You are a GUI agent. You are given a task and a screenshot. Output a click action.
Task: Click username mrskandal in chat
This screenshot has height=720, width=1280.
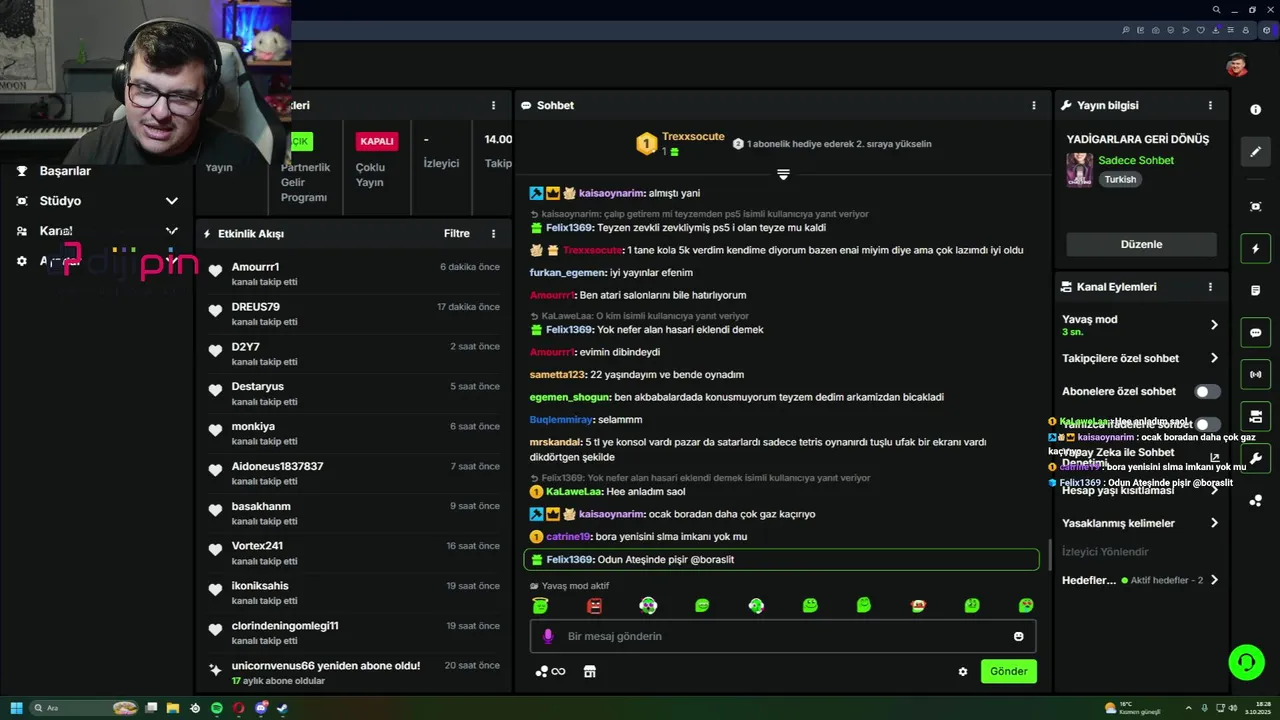555,442
